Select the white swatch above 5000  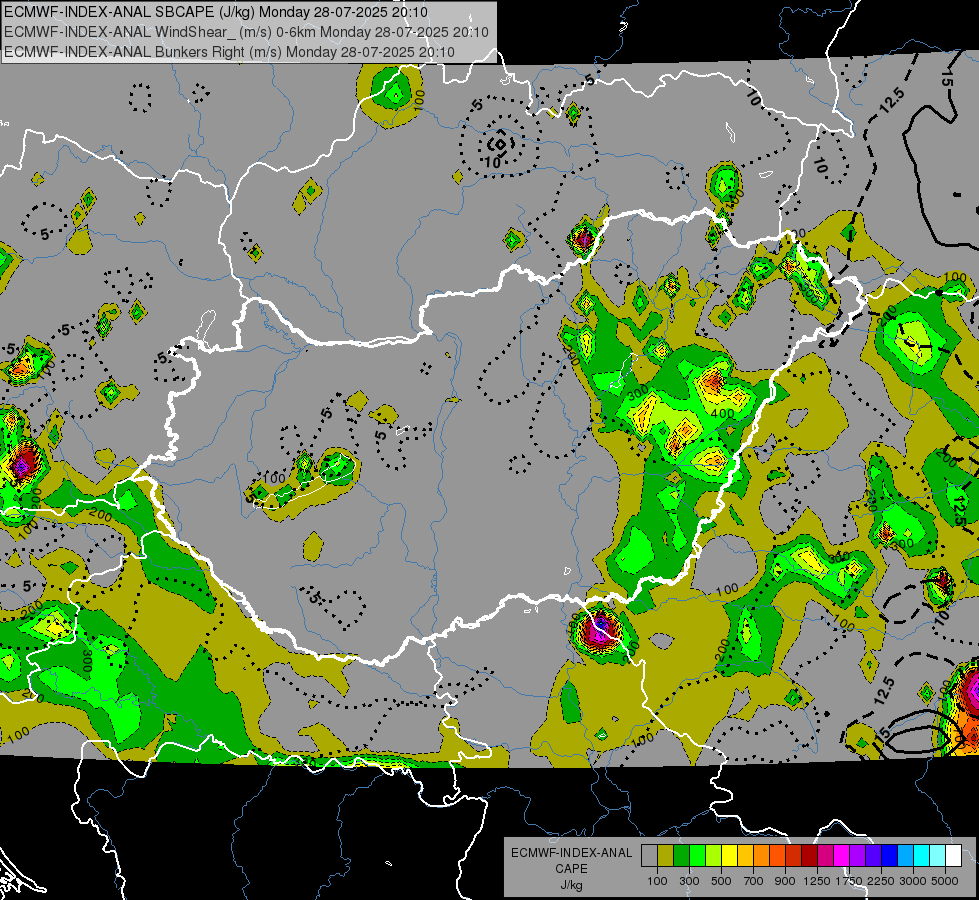(954, 856)
